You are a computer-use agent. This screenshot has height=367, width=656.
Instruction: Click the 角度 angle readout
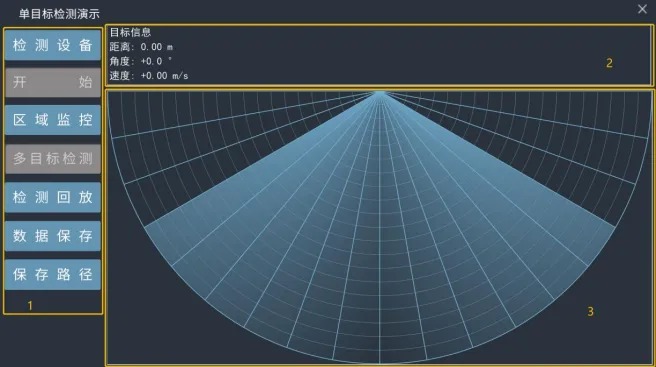coord(140,61)
